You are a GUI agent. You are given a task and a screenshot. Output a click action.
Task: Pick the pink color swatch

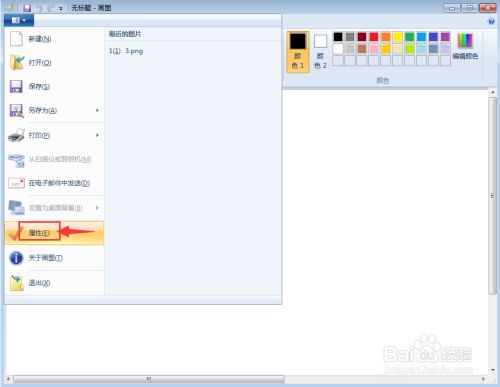click(x=374, y=49)
